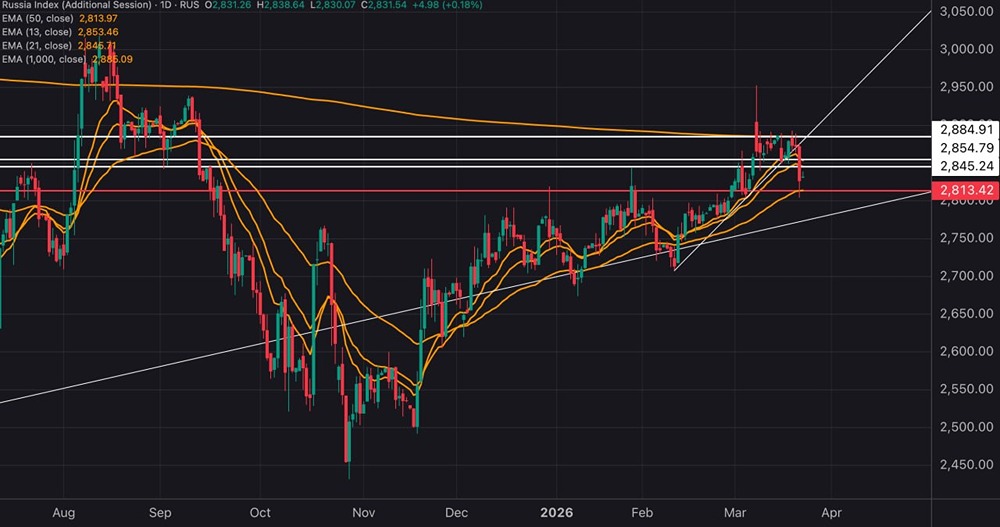The width and height of the screenshot is (1000, 527).
Task: Click the 2,750.00 price axis tick
Action: pyautogui.click(x=967, y=238)
